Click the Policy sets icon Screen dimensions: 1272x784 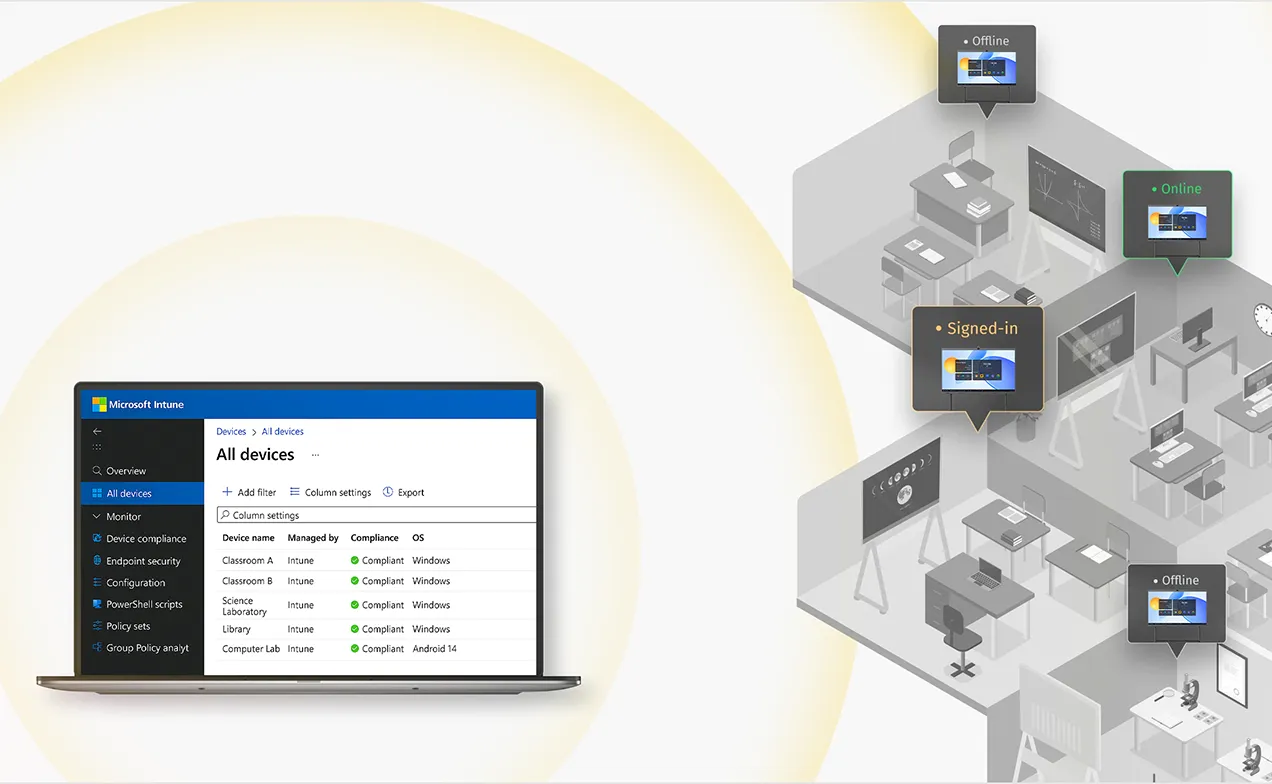[x=97, y=626]
